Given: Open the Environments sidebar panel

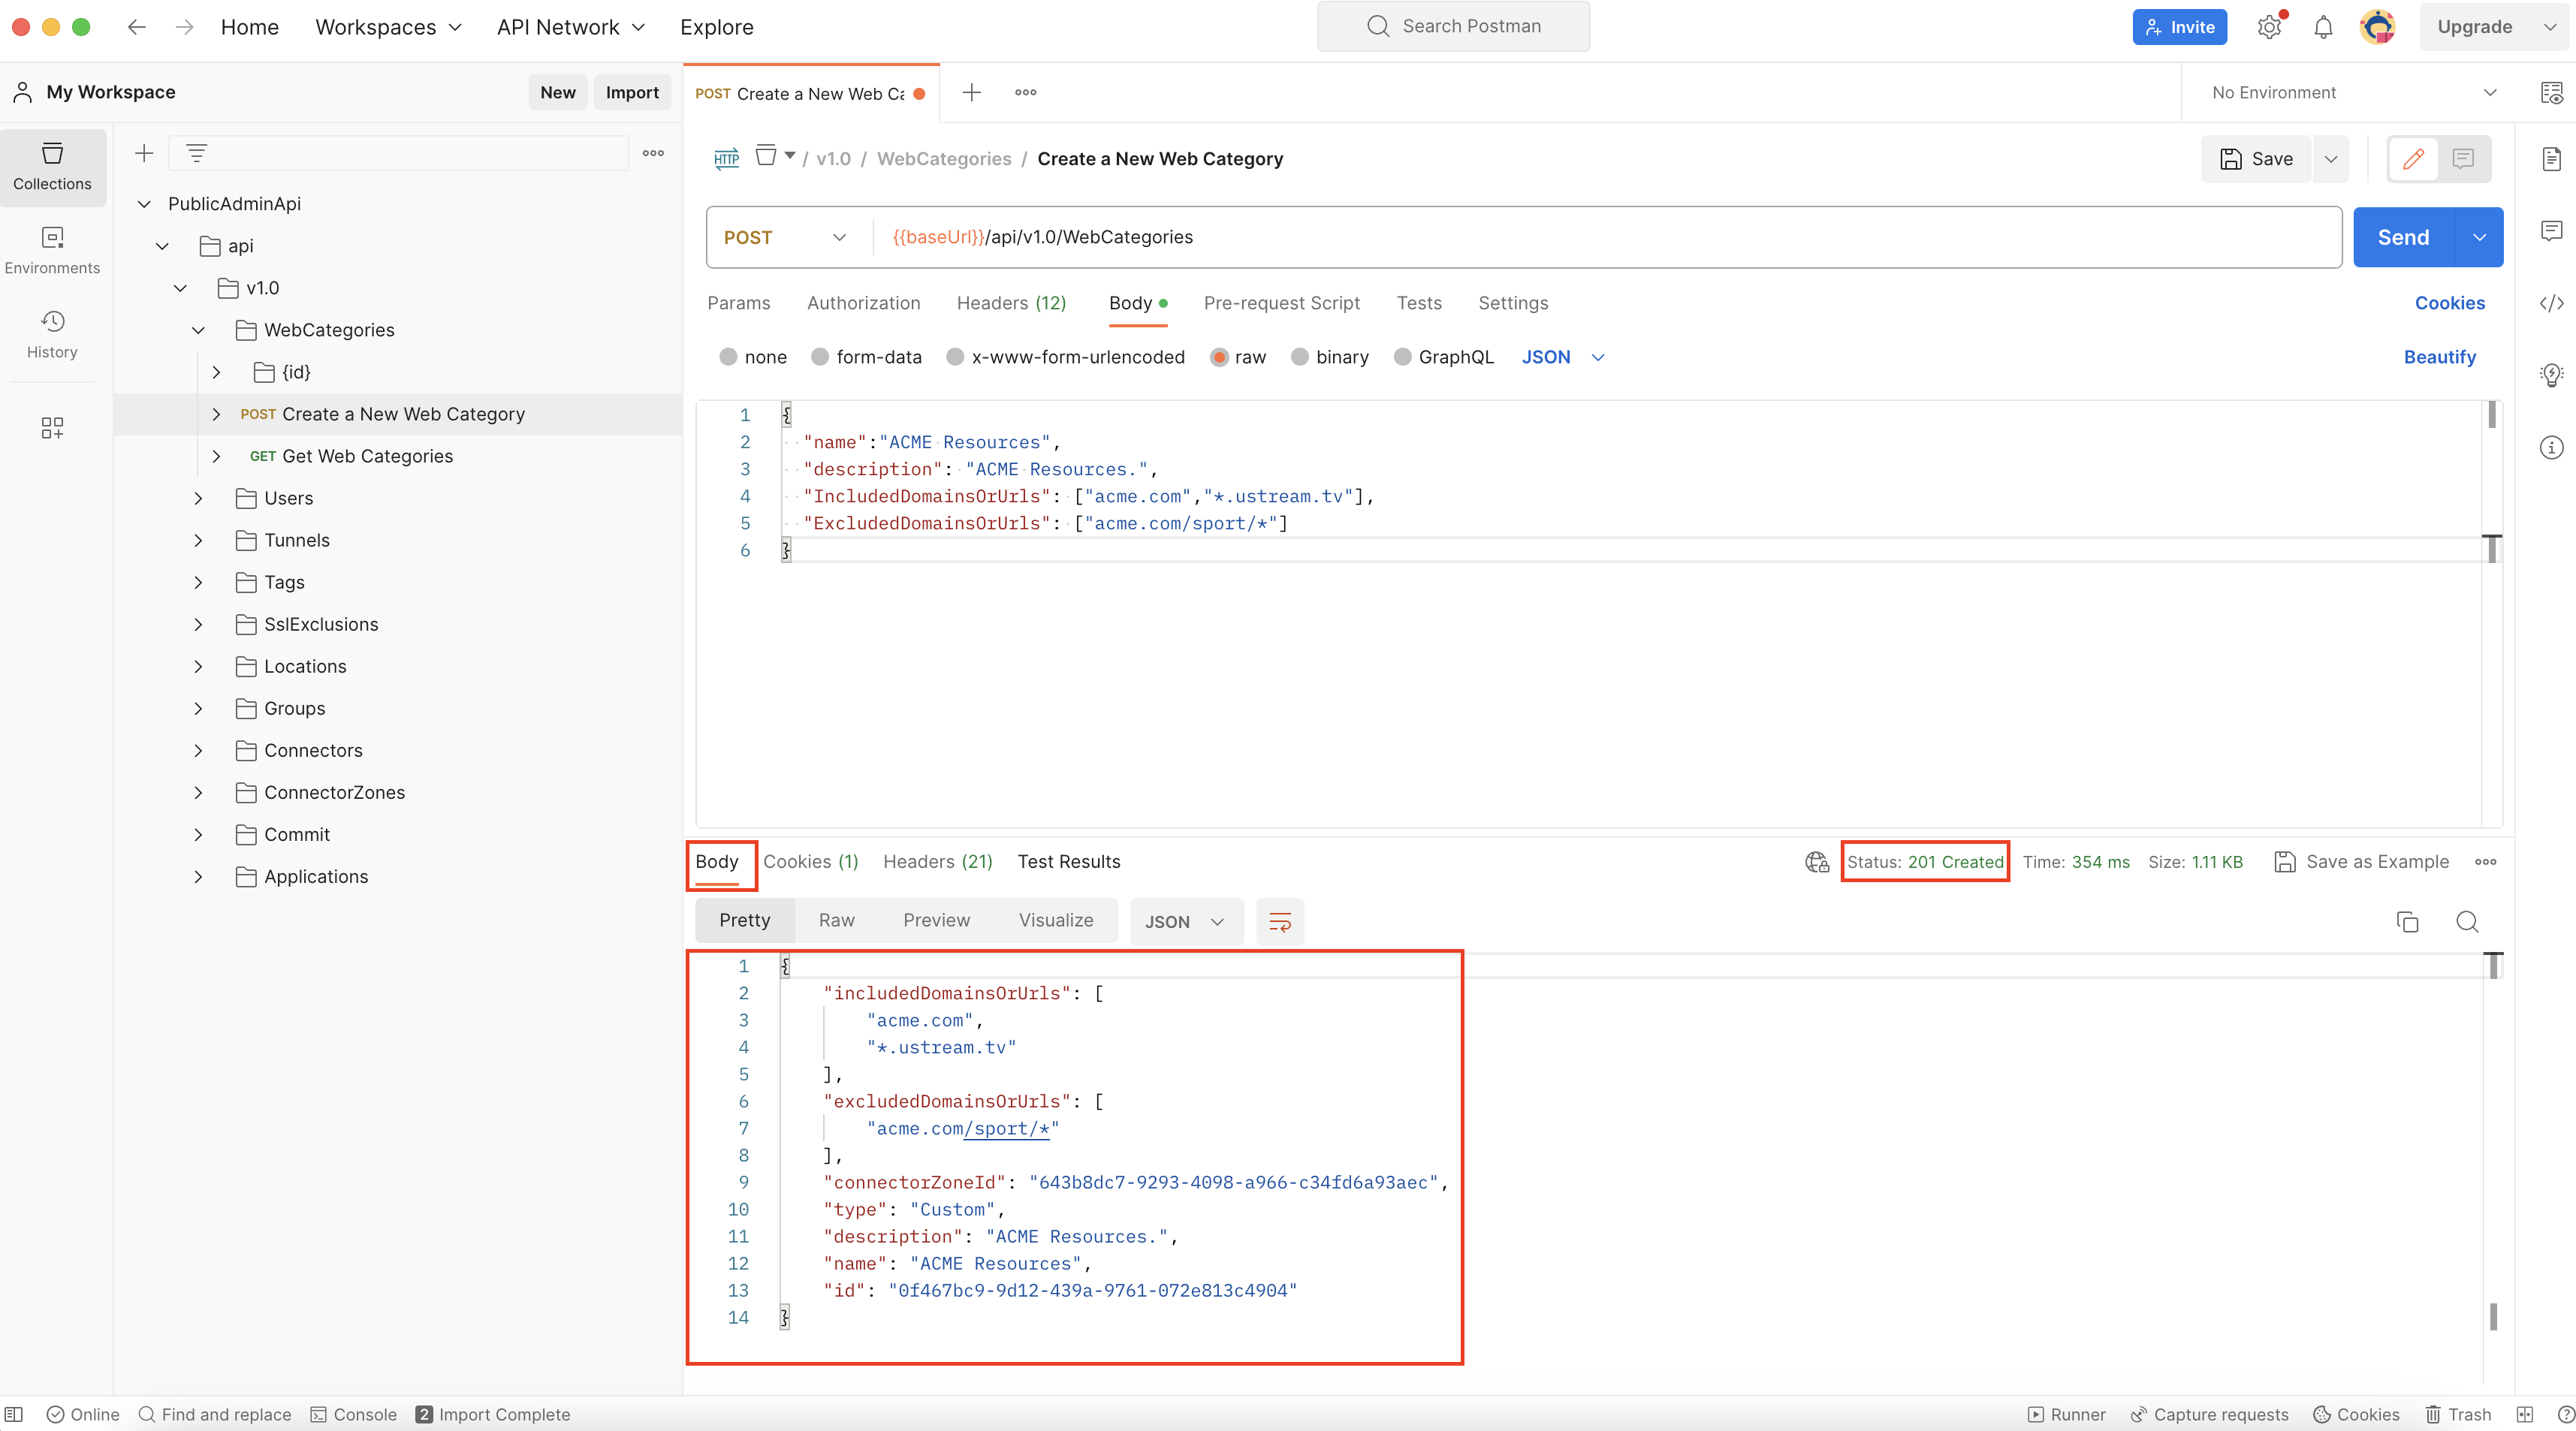Looking at the screenshot, I should click(52, 249).
